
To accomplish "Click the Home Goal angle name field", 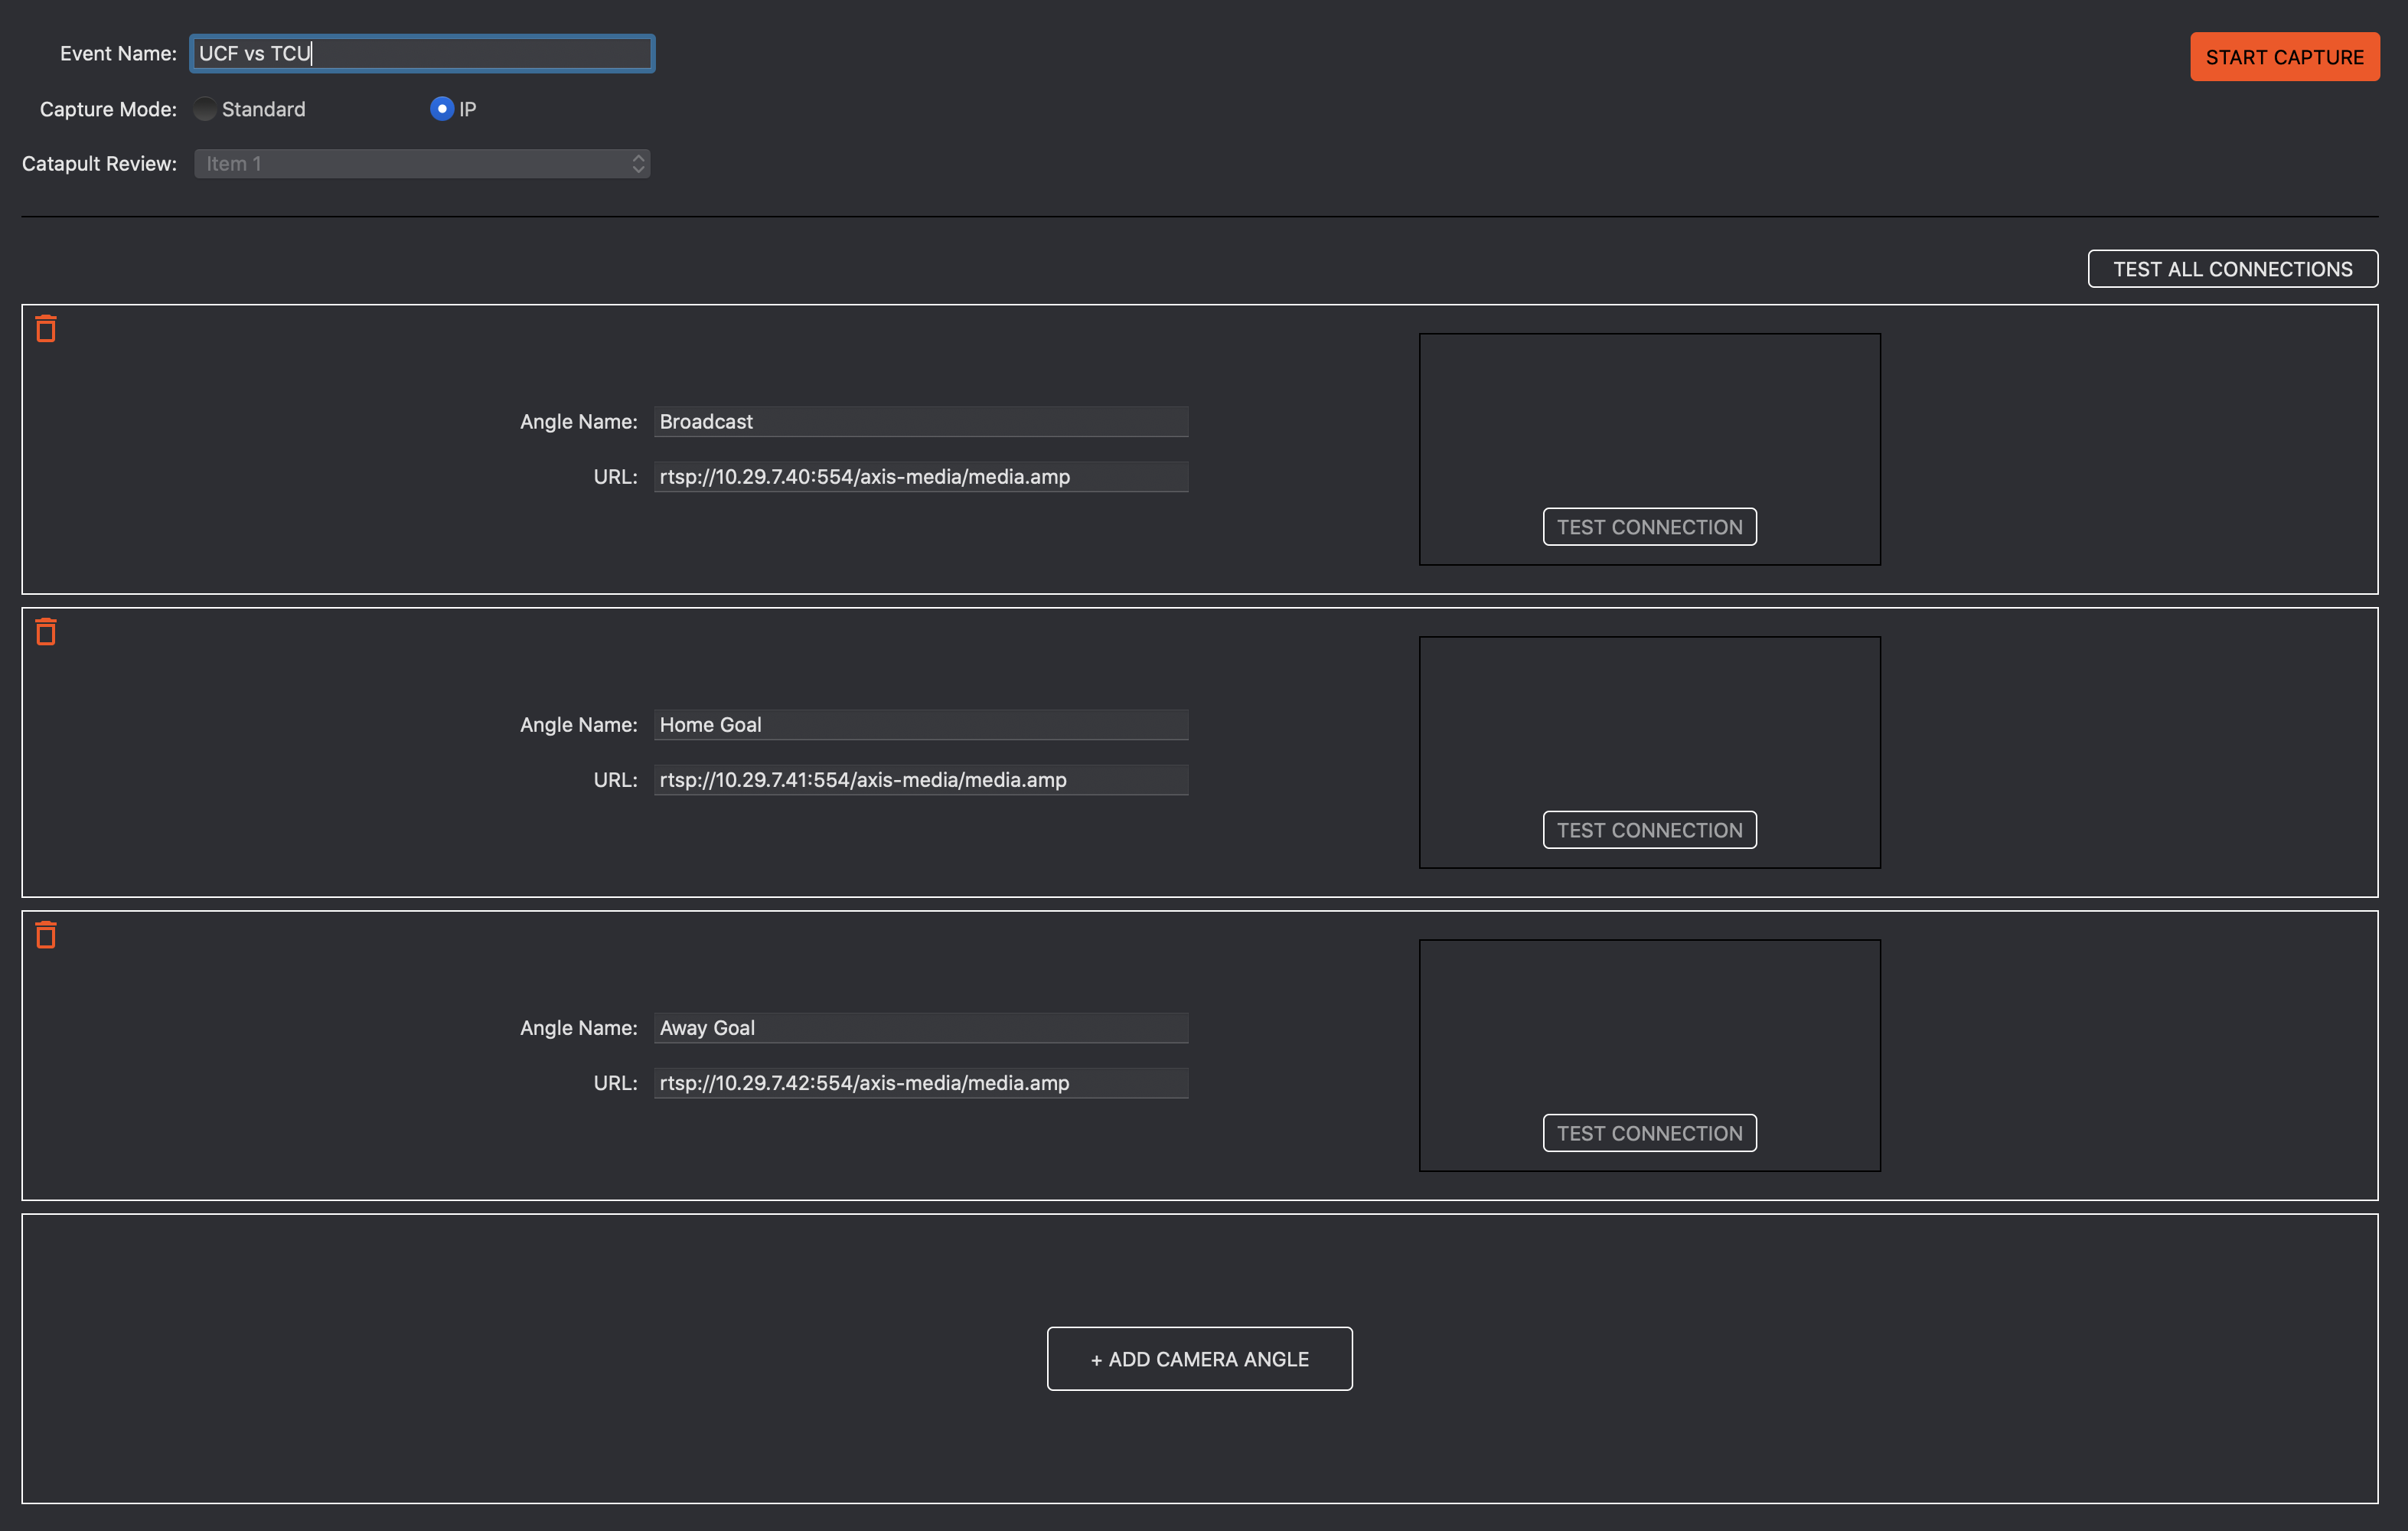I will (x=920, y=723).
